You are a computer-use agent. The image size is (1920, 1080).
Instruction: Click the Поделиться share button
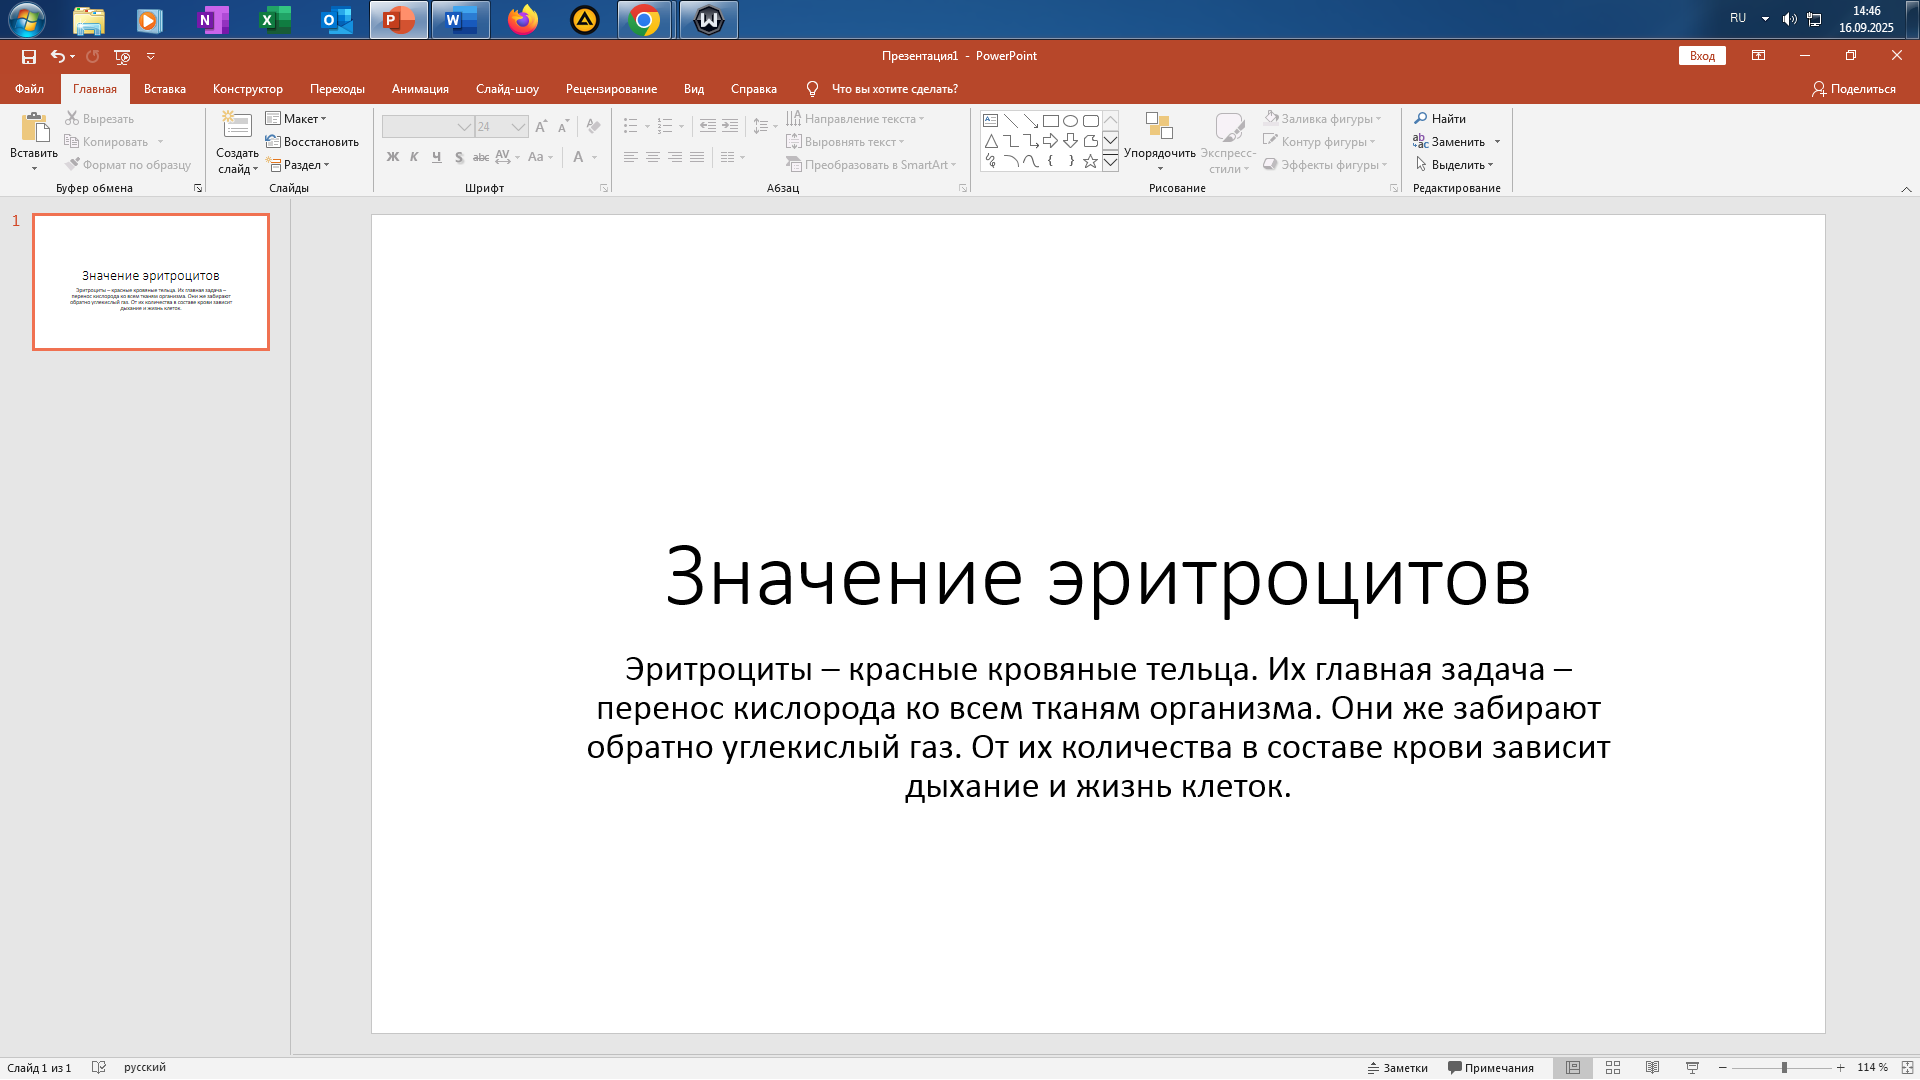[1853, 89]
